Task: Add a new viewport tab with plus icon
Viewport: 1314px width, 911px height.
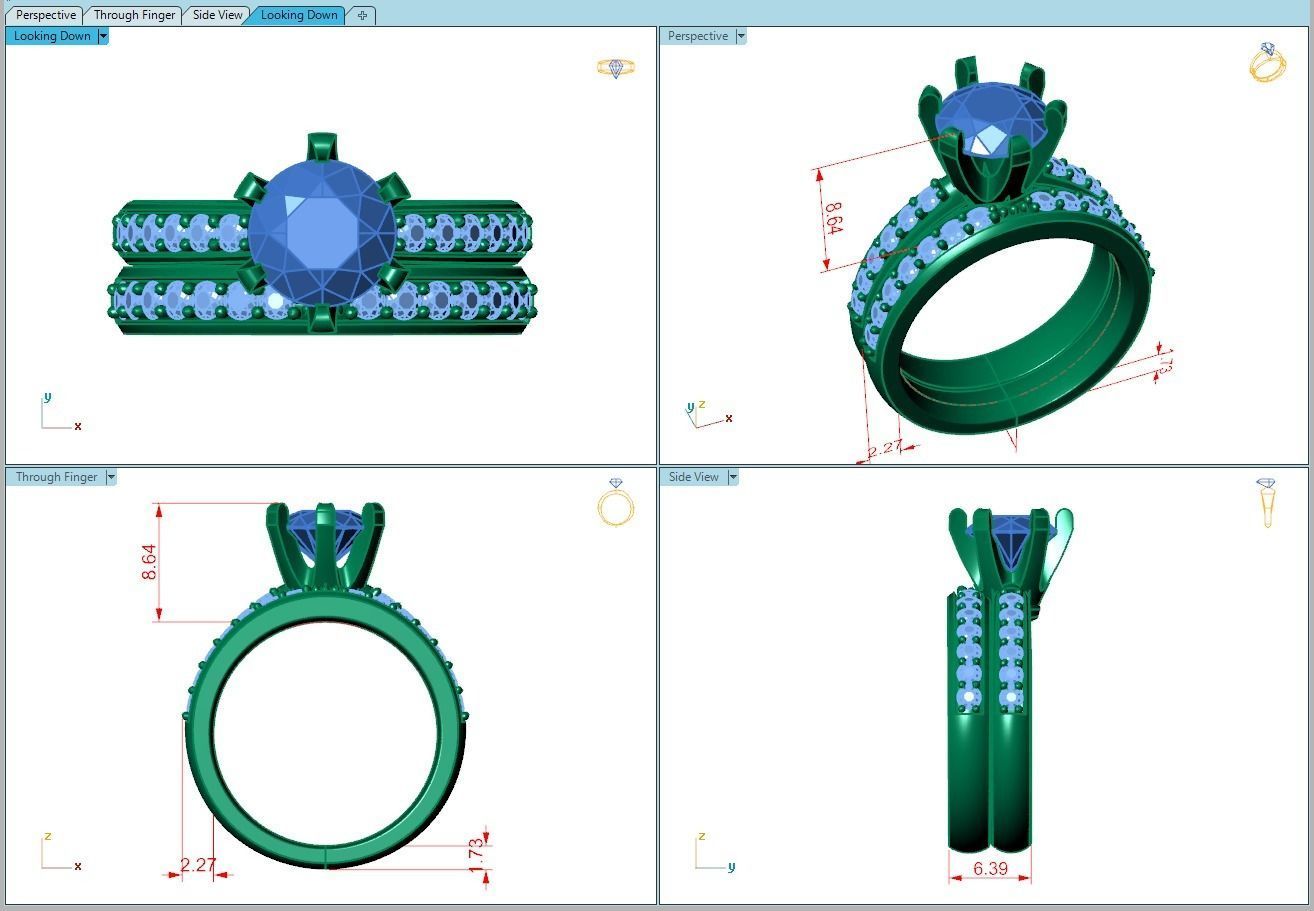Action: click(362, 15)
